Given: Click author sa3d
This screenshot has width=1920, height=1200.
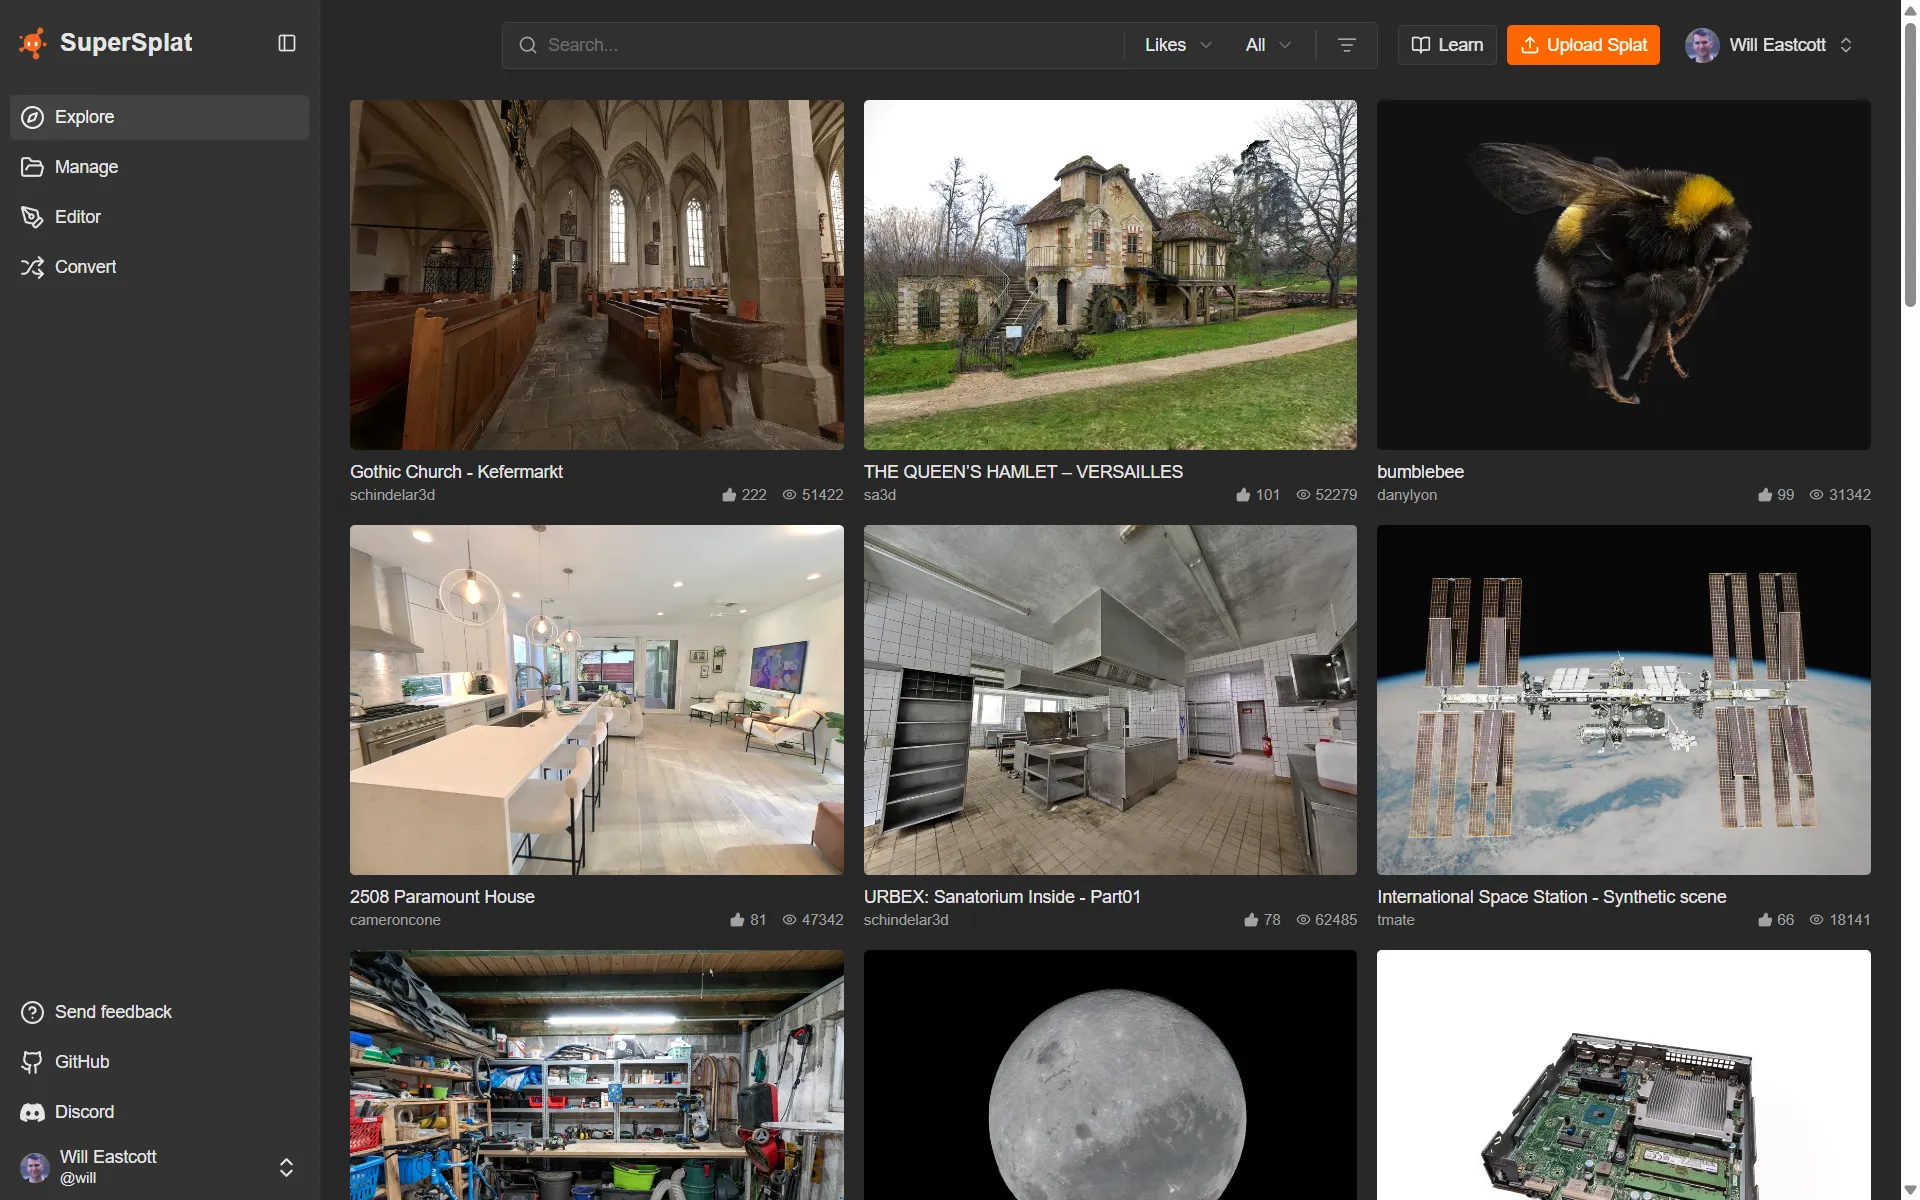Looking at the screenshot, I should [880, 495].
